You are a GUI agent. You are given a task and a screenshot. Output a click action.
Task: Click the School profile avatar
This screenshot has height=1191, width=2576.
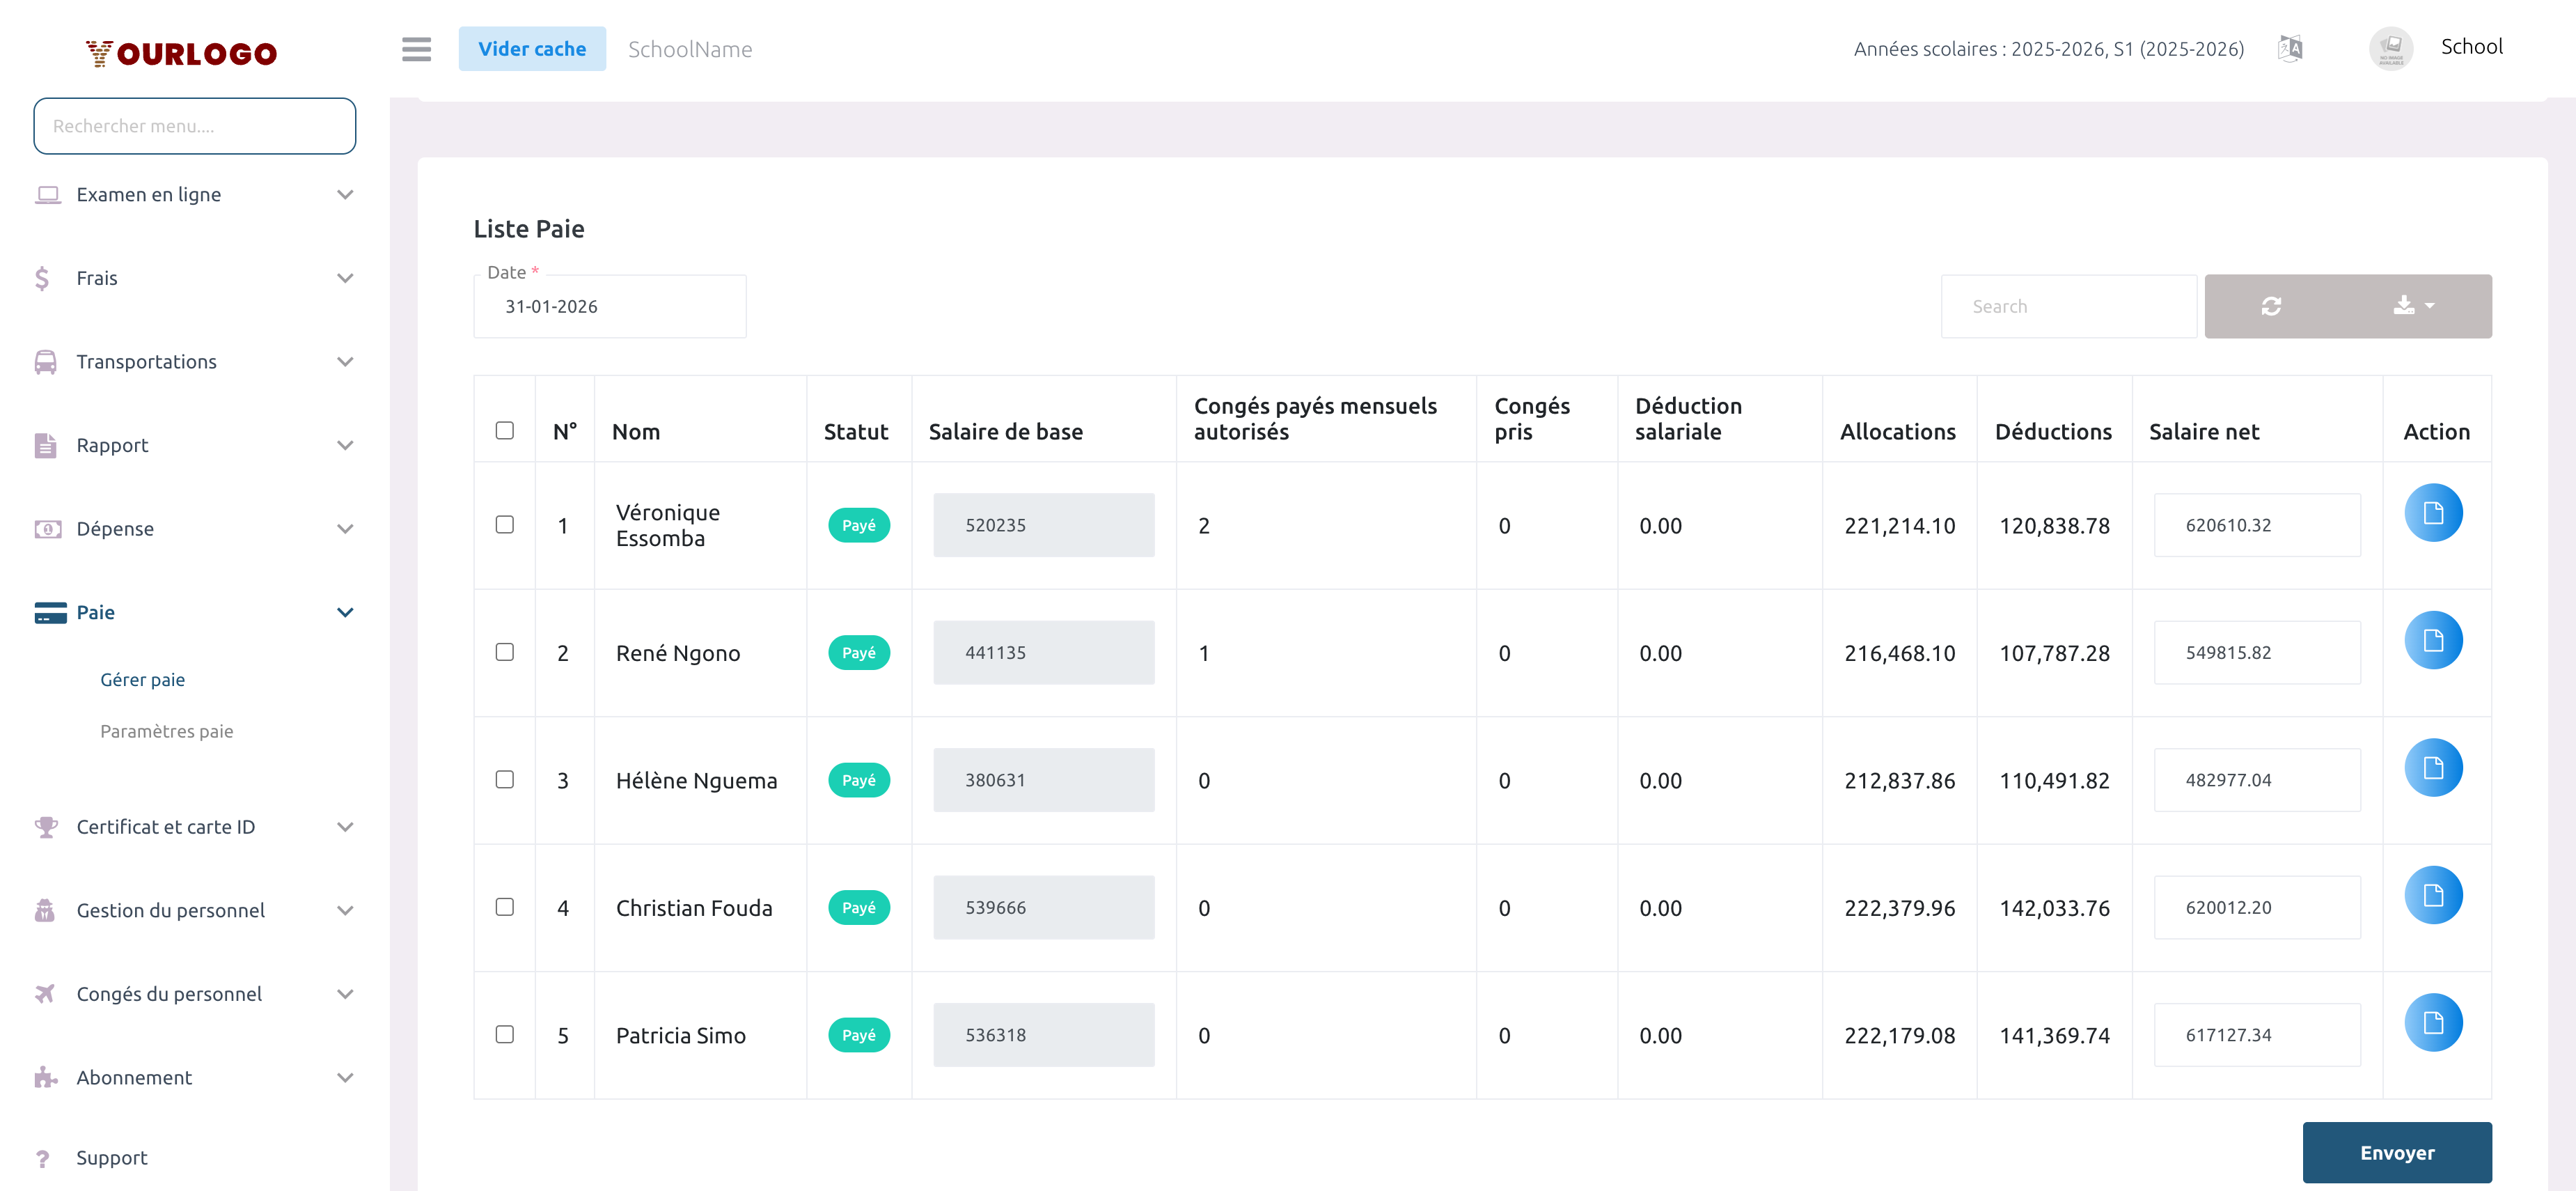coord(2390,48)
